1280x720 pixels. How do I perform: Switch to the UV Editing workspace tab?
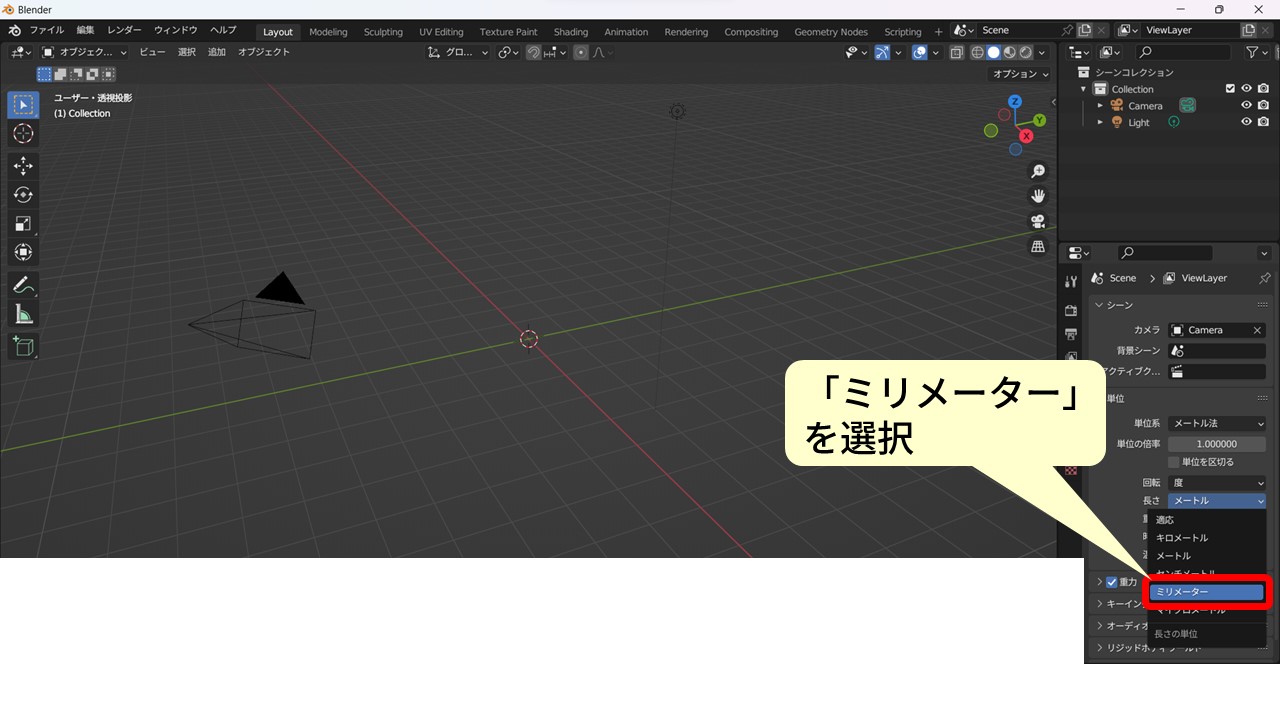[x=441, y=32]
